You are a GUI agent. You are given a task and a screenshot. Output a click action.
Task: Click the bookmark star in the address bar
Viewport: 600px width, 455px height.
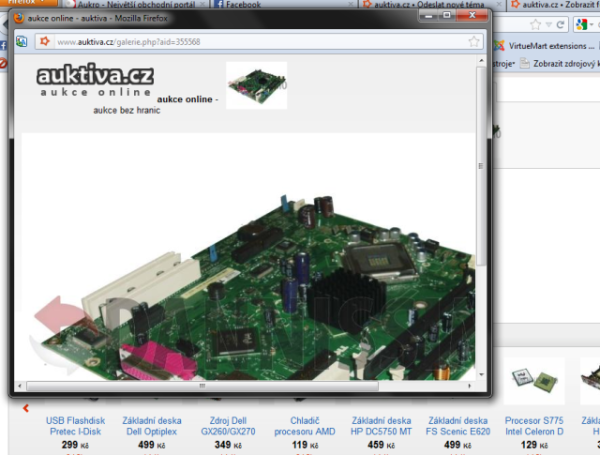(x=474, y=42)
